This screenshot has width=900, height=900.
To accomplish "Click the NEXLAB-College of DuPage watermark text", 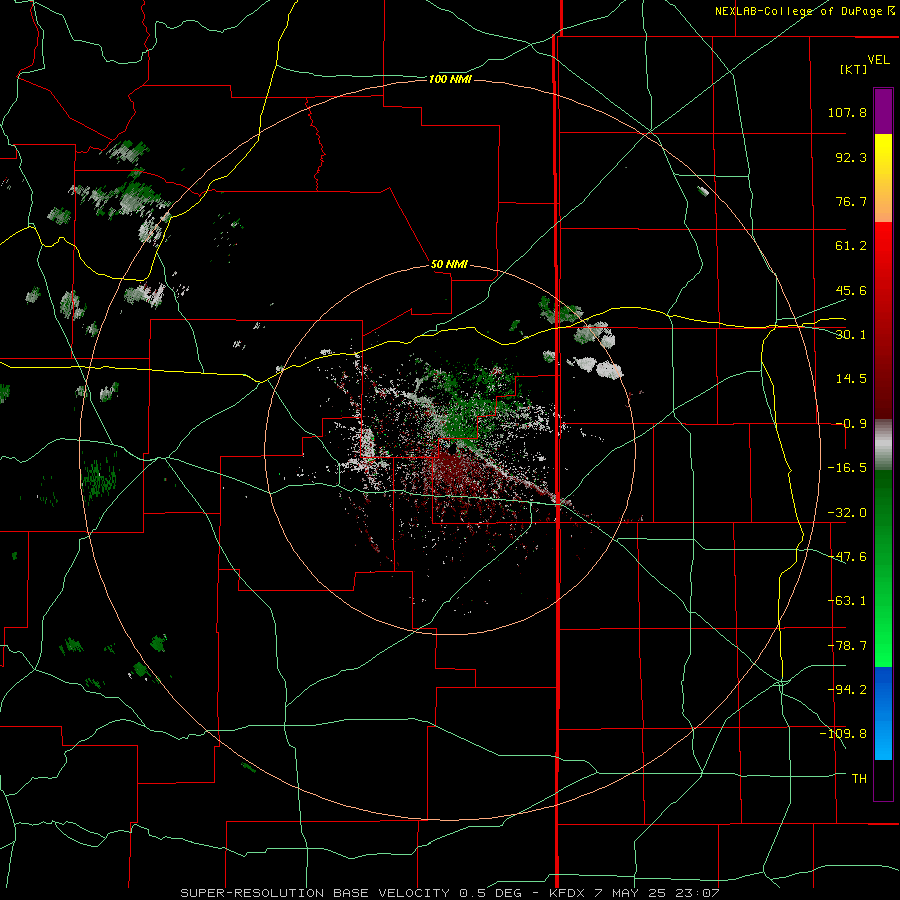I will [805, 11].
